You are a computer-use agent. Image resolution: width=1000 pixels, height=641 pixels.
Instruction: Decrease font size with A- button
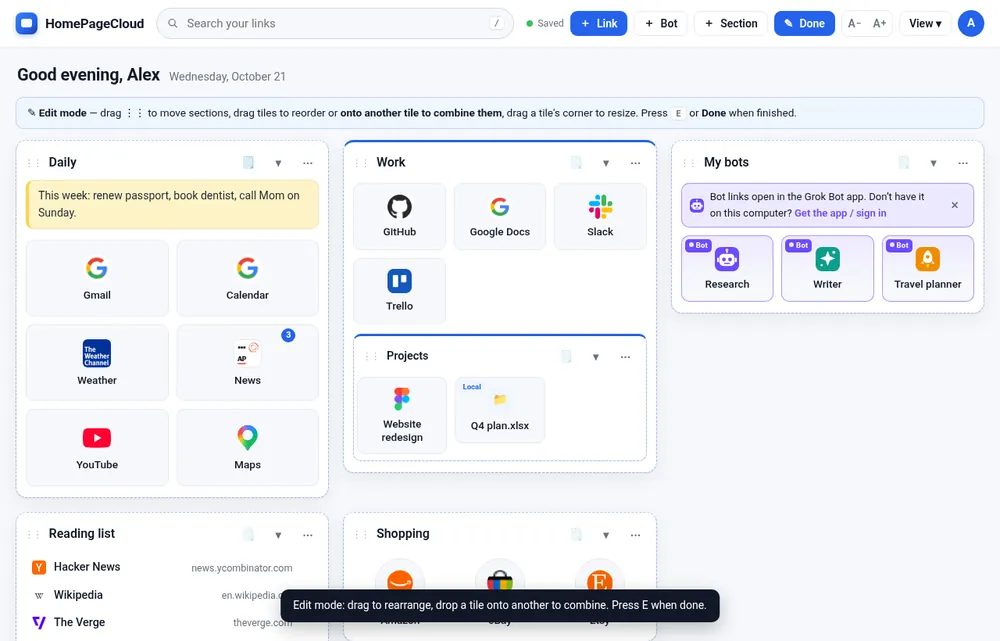pos(855,24)
